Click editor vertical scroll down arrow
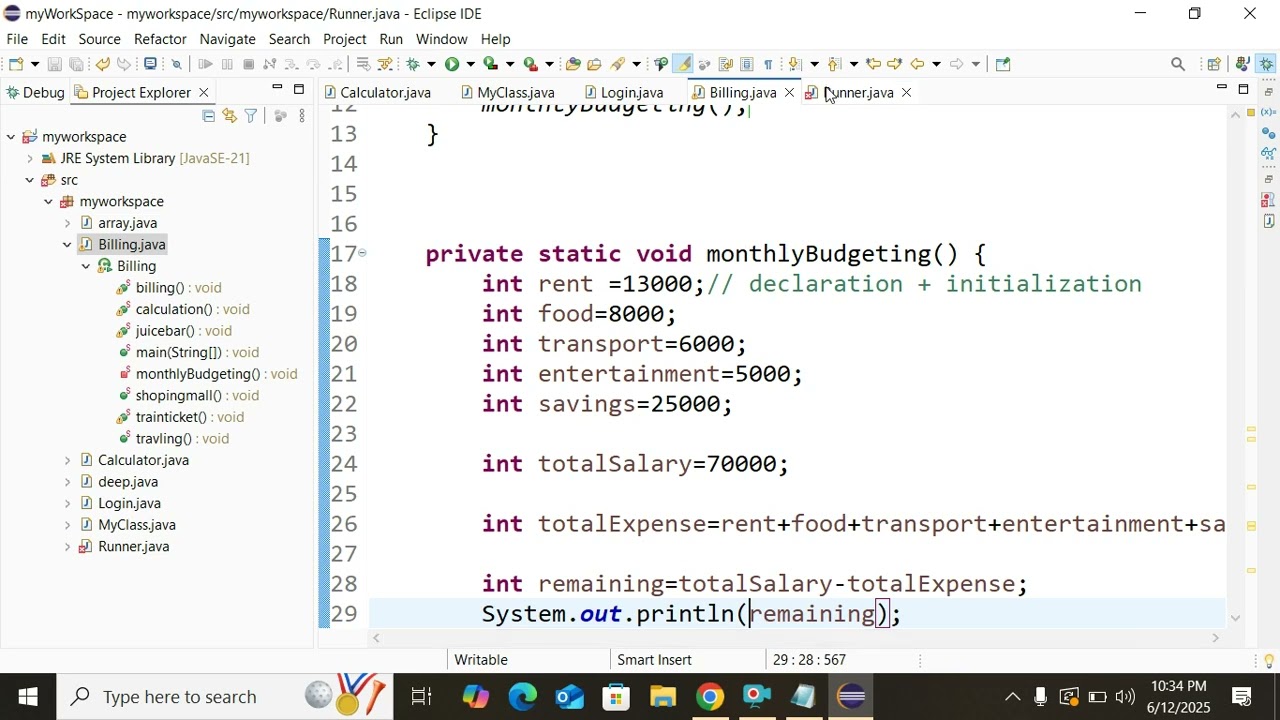The width and height of the screenshot is (1280, 720). click(1235, 618)
